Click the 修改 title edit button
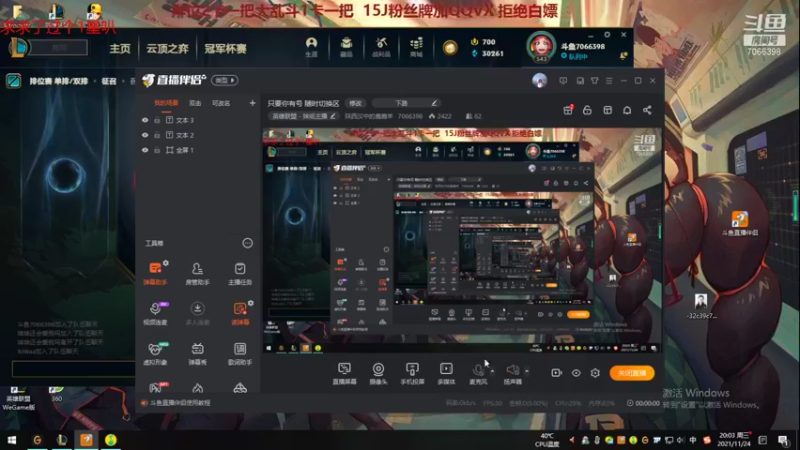This screenshot has height=450, width=800. (355, 103)
